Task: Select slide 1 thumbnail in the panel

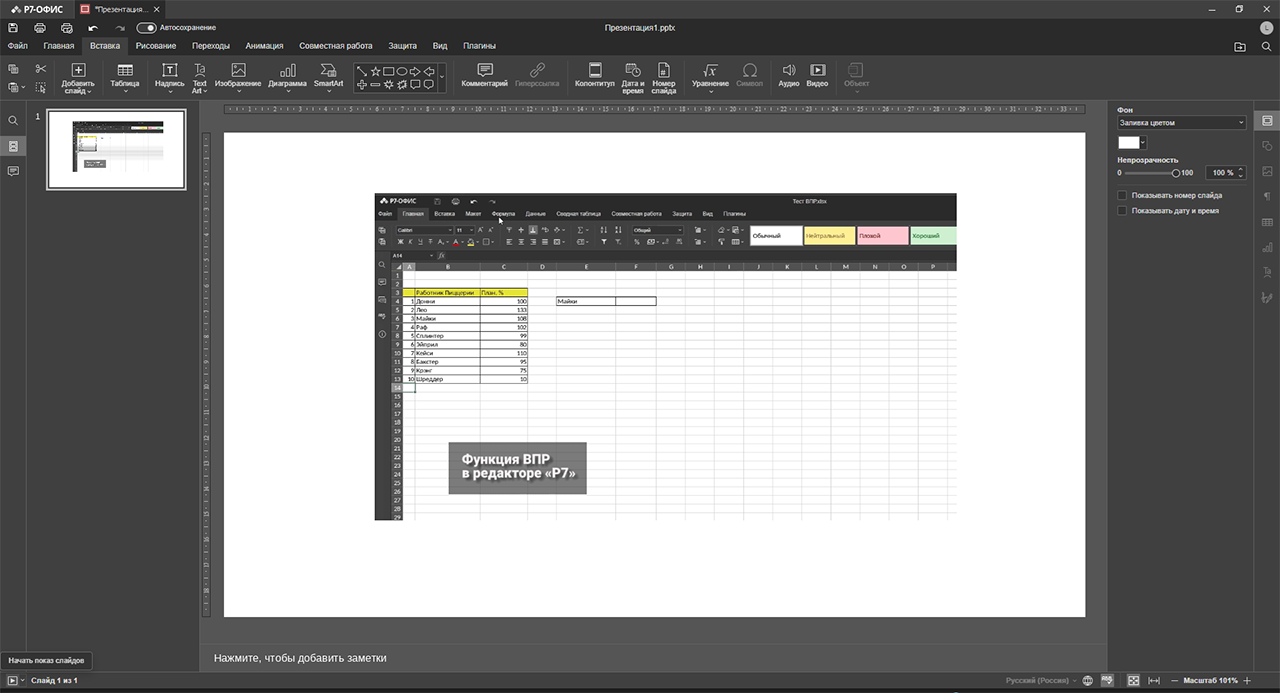Action: point(116,149)
